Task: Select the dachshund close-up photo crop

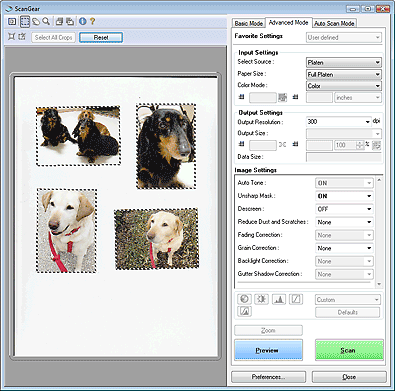Action: (x=166, y=146)
